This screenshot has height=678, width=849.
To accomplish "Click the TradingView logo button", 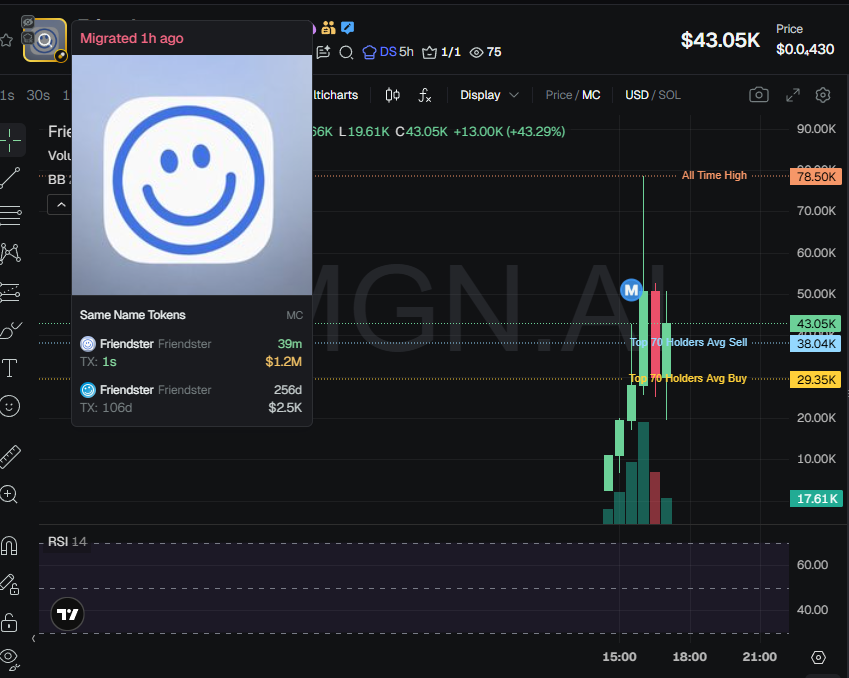I will coord(67,614).
